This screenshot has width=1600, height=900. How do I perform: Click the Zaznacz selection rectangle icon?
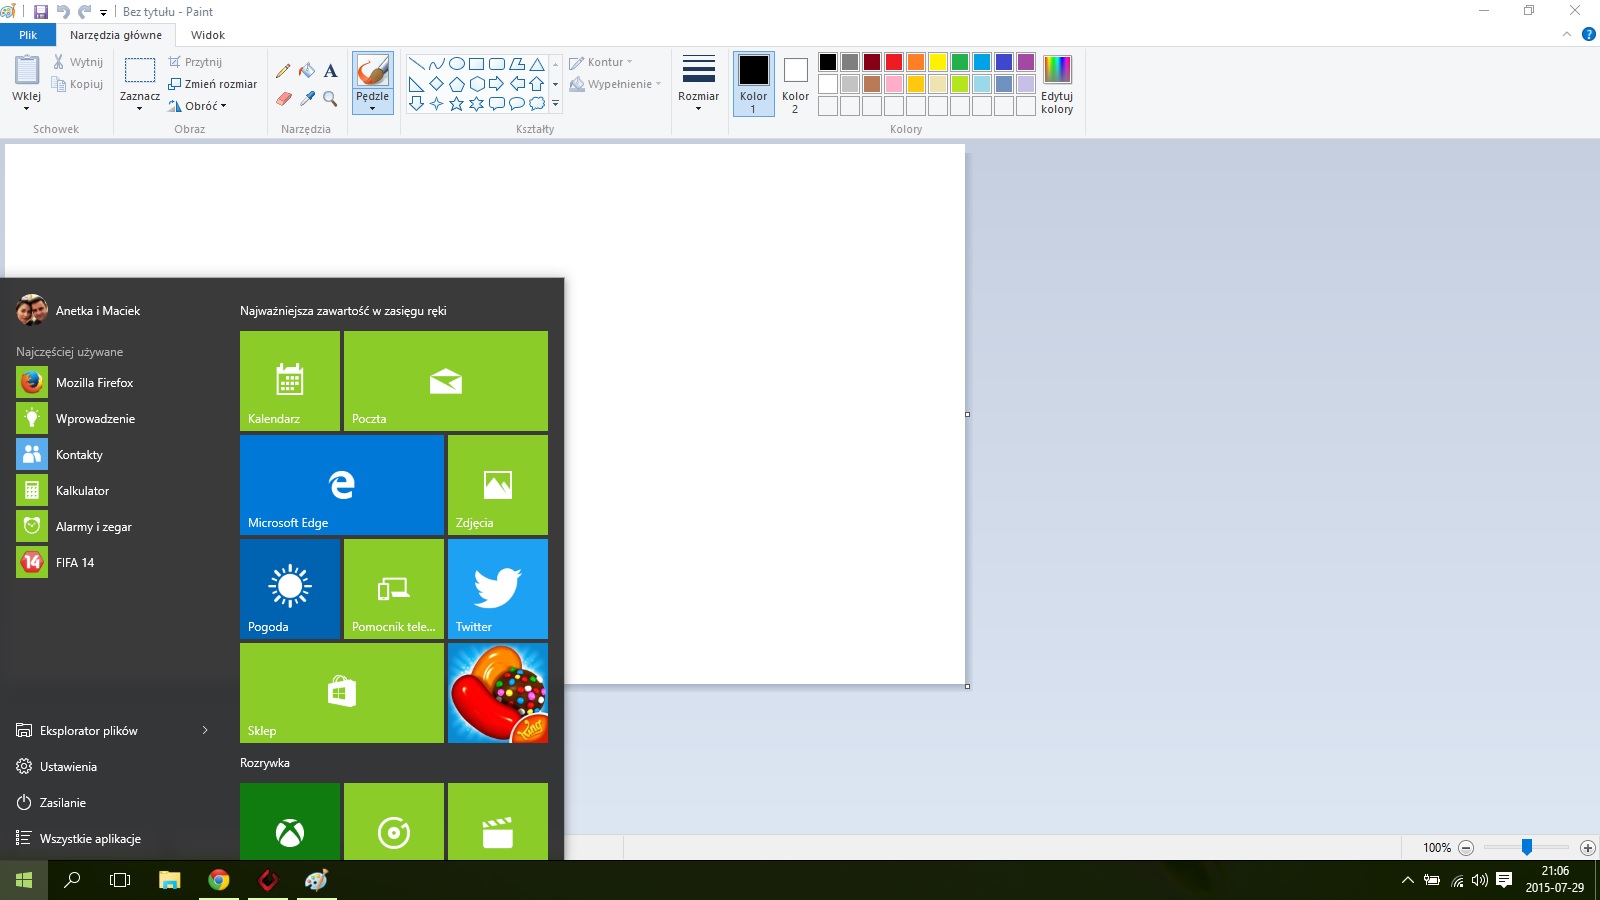(140, 71)
